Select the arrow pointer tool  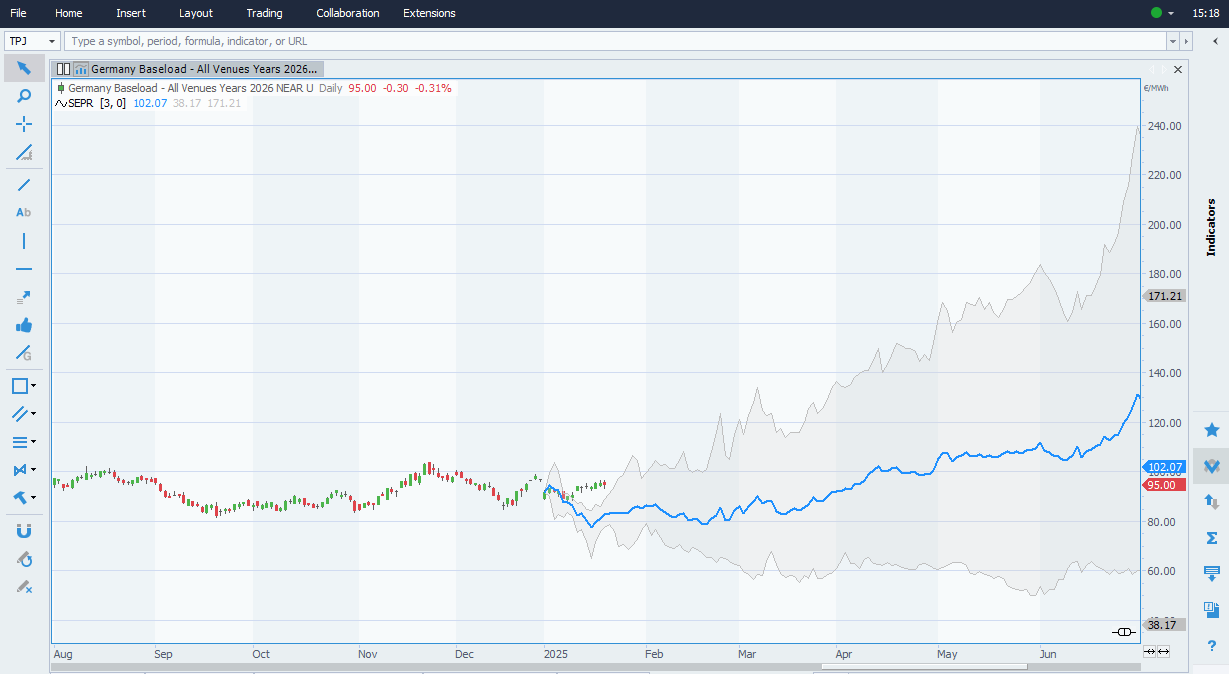click(24, 68)
